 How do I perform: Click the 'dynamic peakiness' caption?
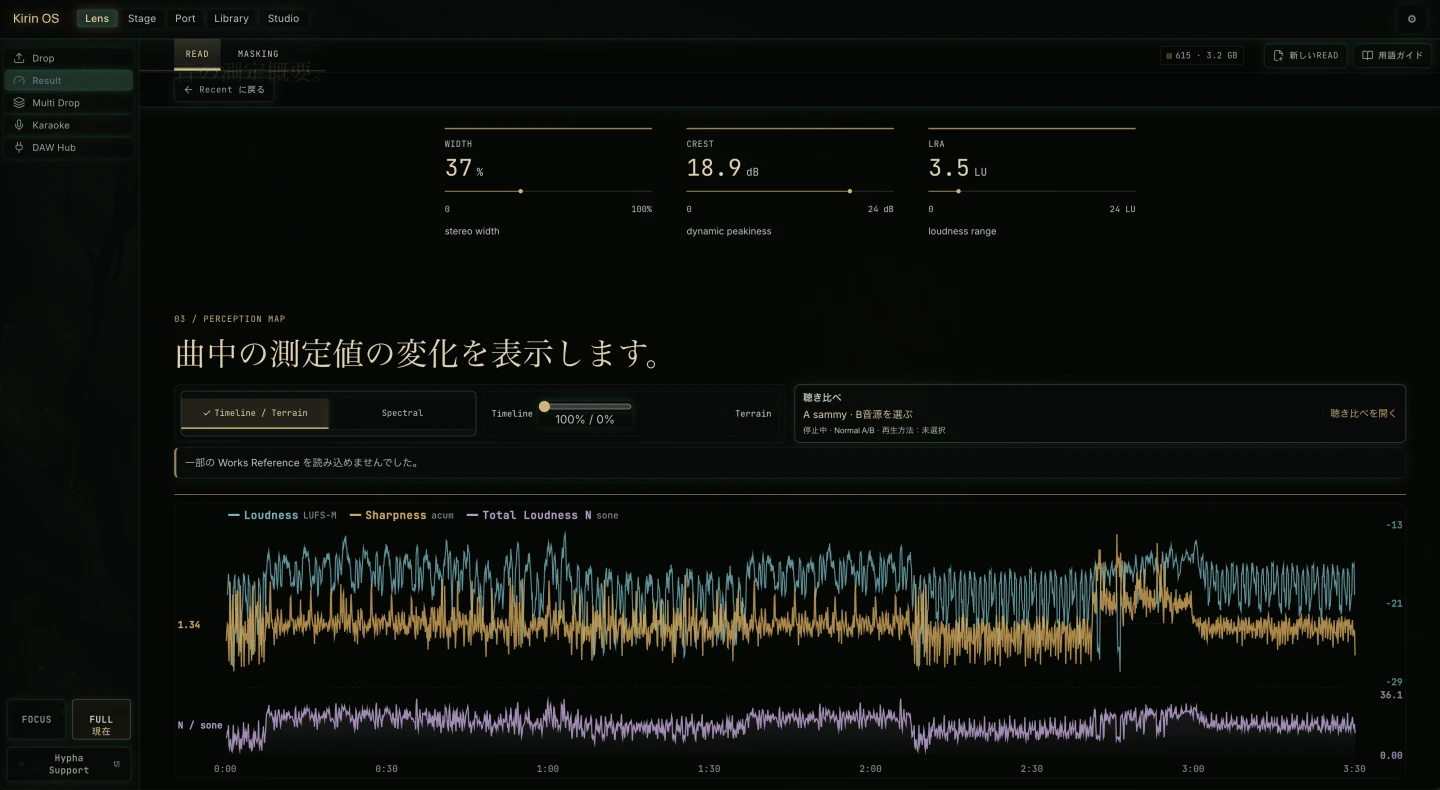pyautogui.click(x=729, y=231)
